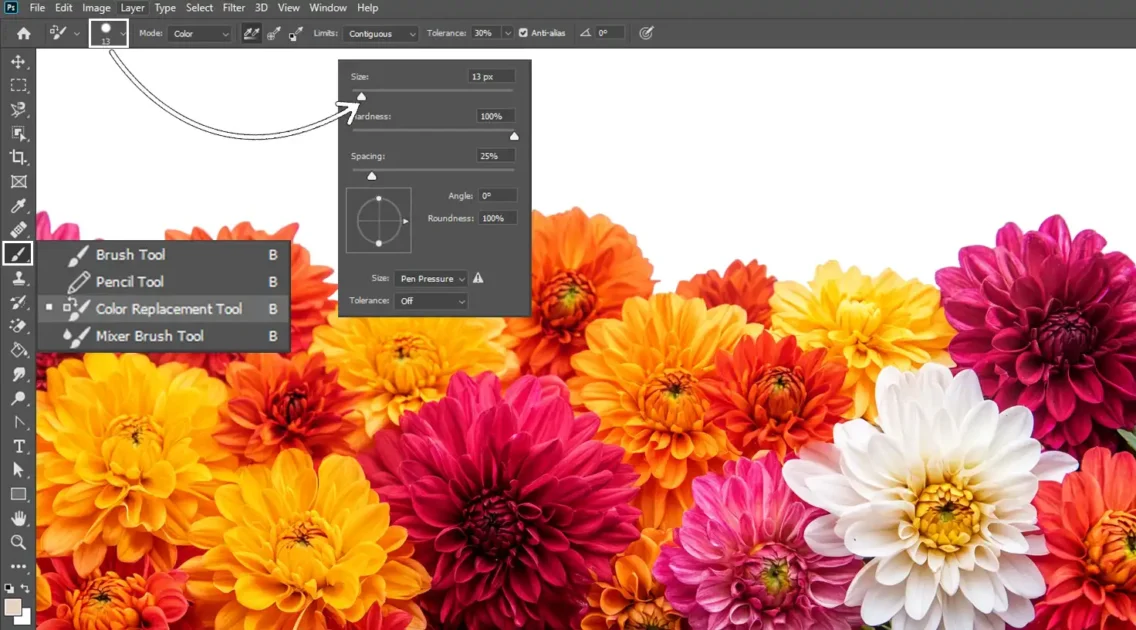Select the Move tool
Screen dimensions: 1136x630
tap(18, 62)
